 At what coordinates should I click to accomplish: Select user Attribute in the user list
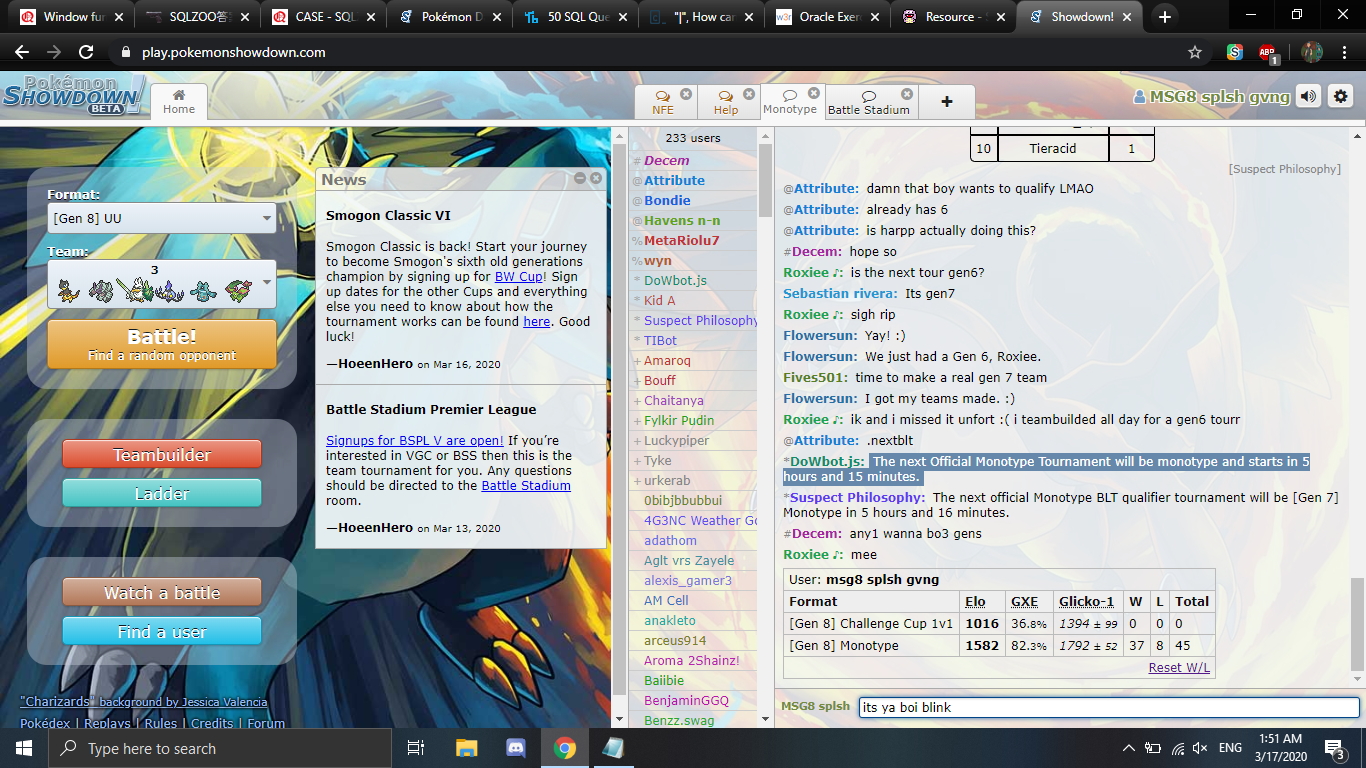674,180
